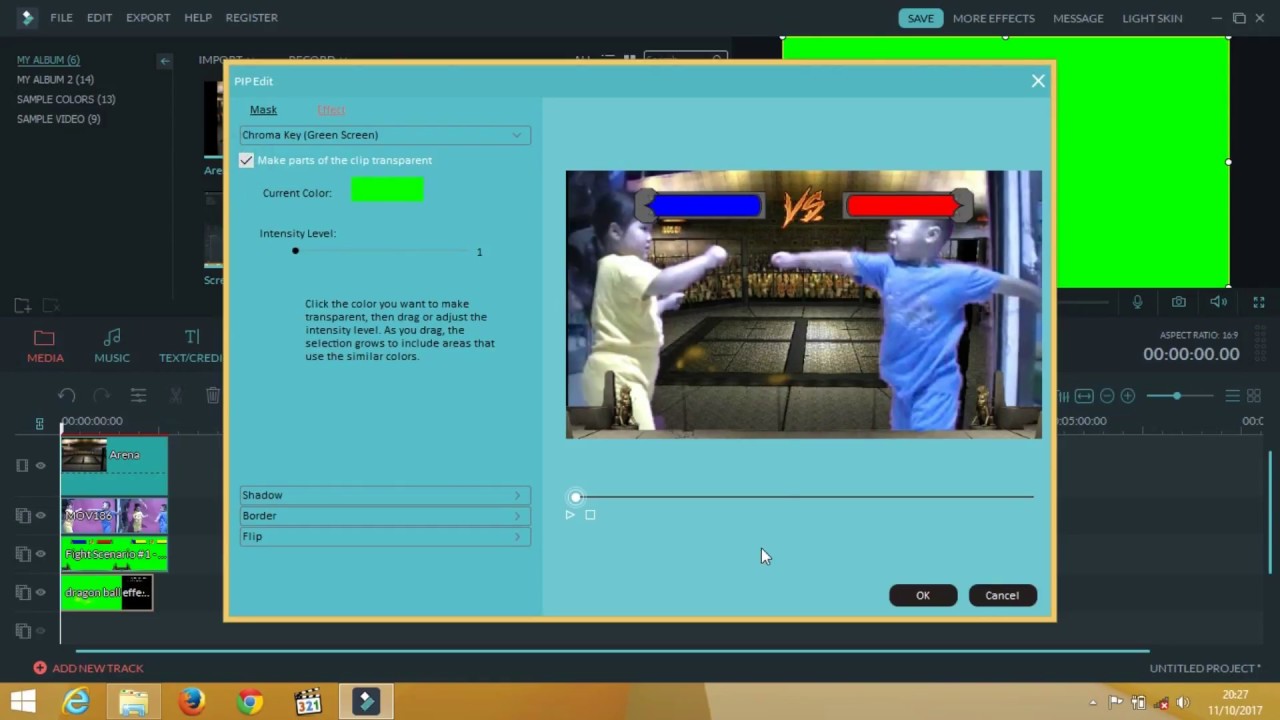Toggle Make parts of the clip transparent checkbox

pyautogui.click(x=246, y=160)
